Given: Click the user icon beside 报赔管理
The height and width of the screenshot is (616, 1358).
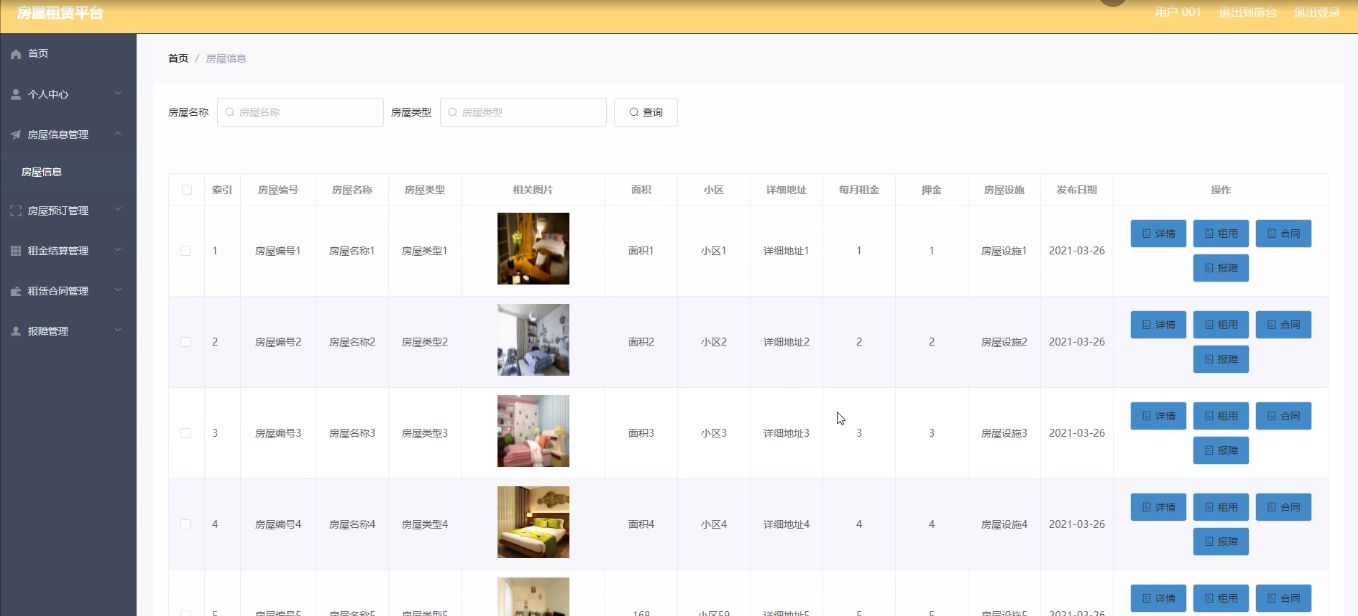Looking at the screenshot, I should coord(16,331).
